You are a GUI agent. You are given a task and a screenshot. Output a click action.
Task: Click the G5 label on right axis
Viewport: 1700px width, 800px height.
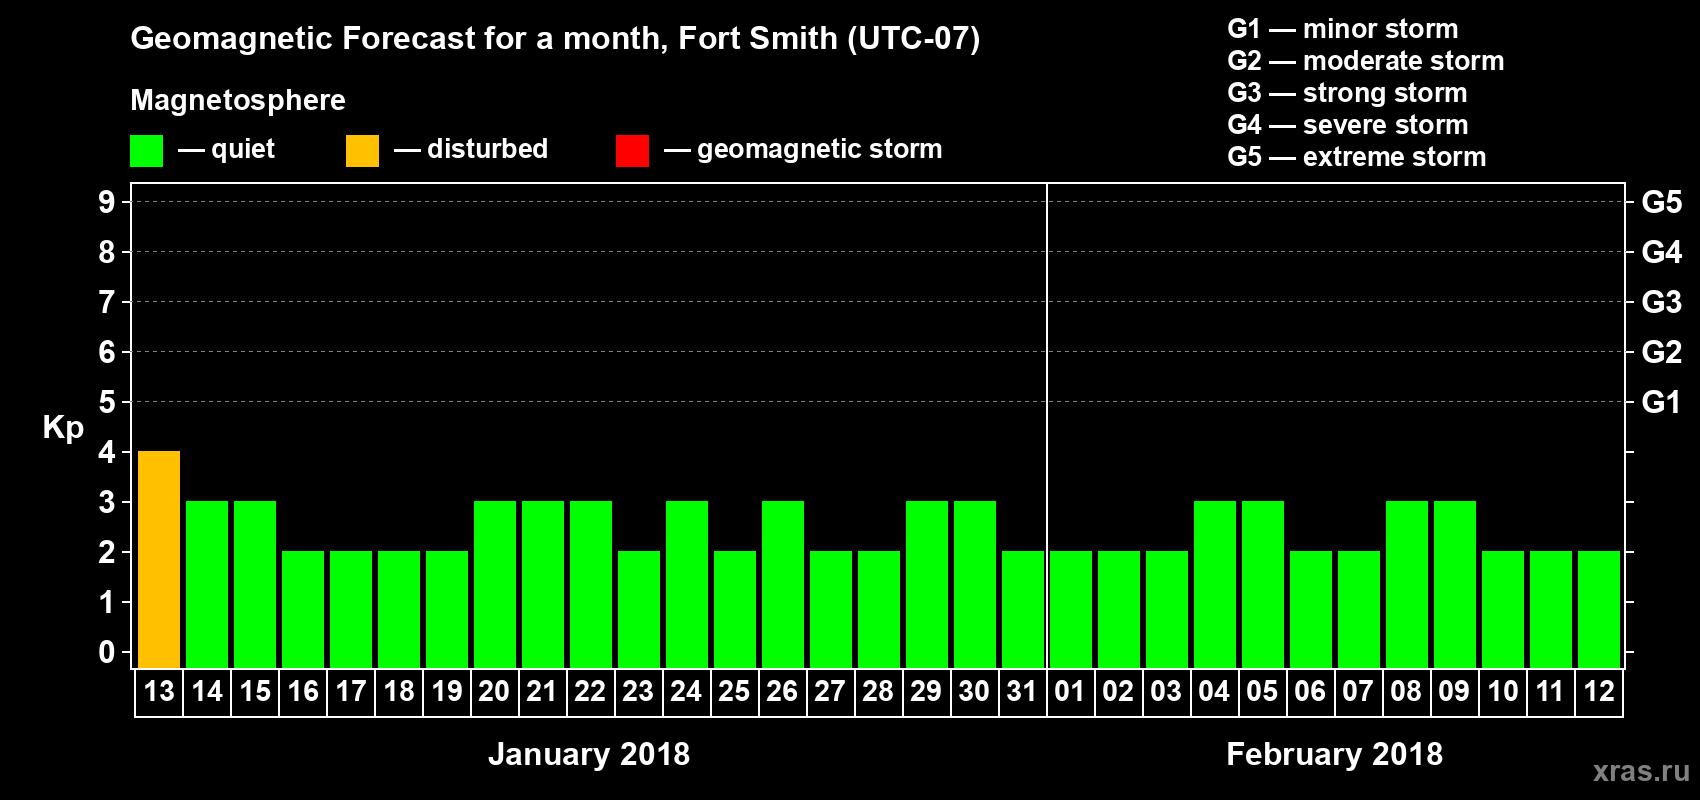pos(1661,202)
